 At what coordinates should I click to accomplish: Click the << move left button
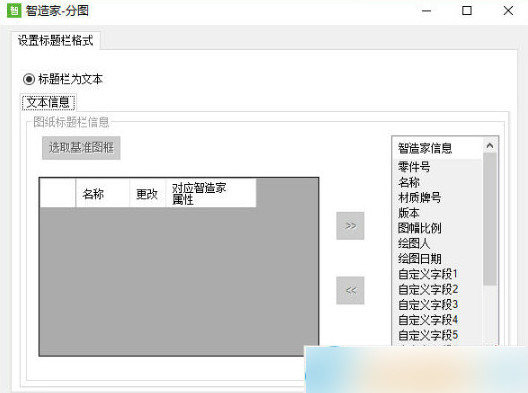(x=350, y=290)
